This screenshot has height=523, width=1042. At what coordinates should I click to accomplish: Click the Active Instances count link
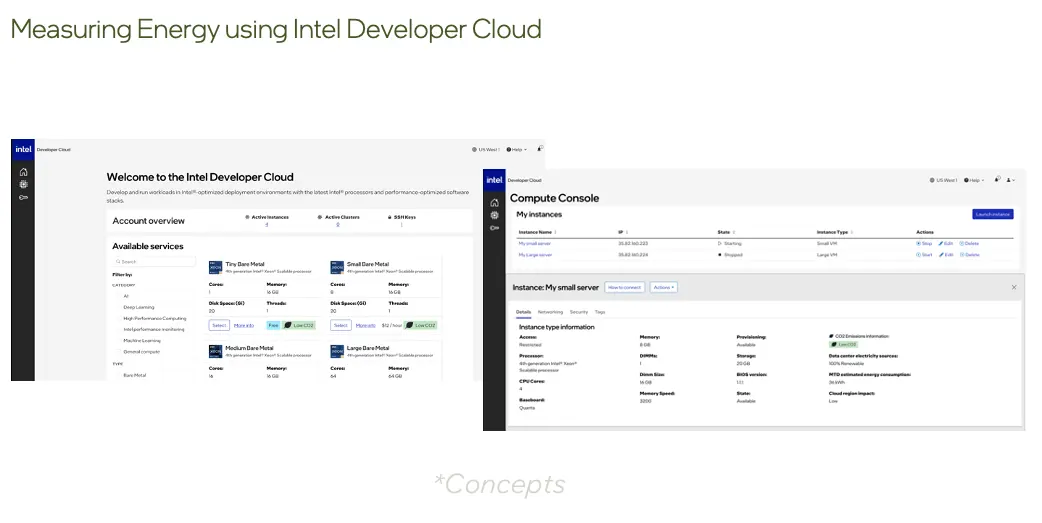coord(266,225)
